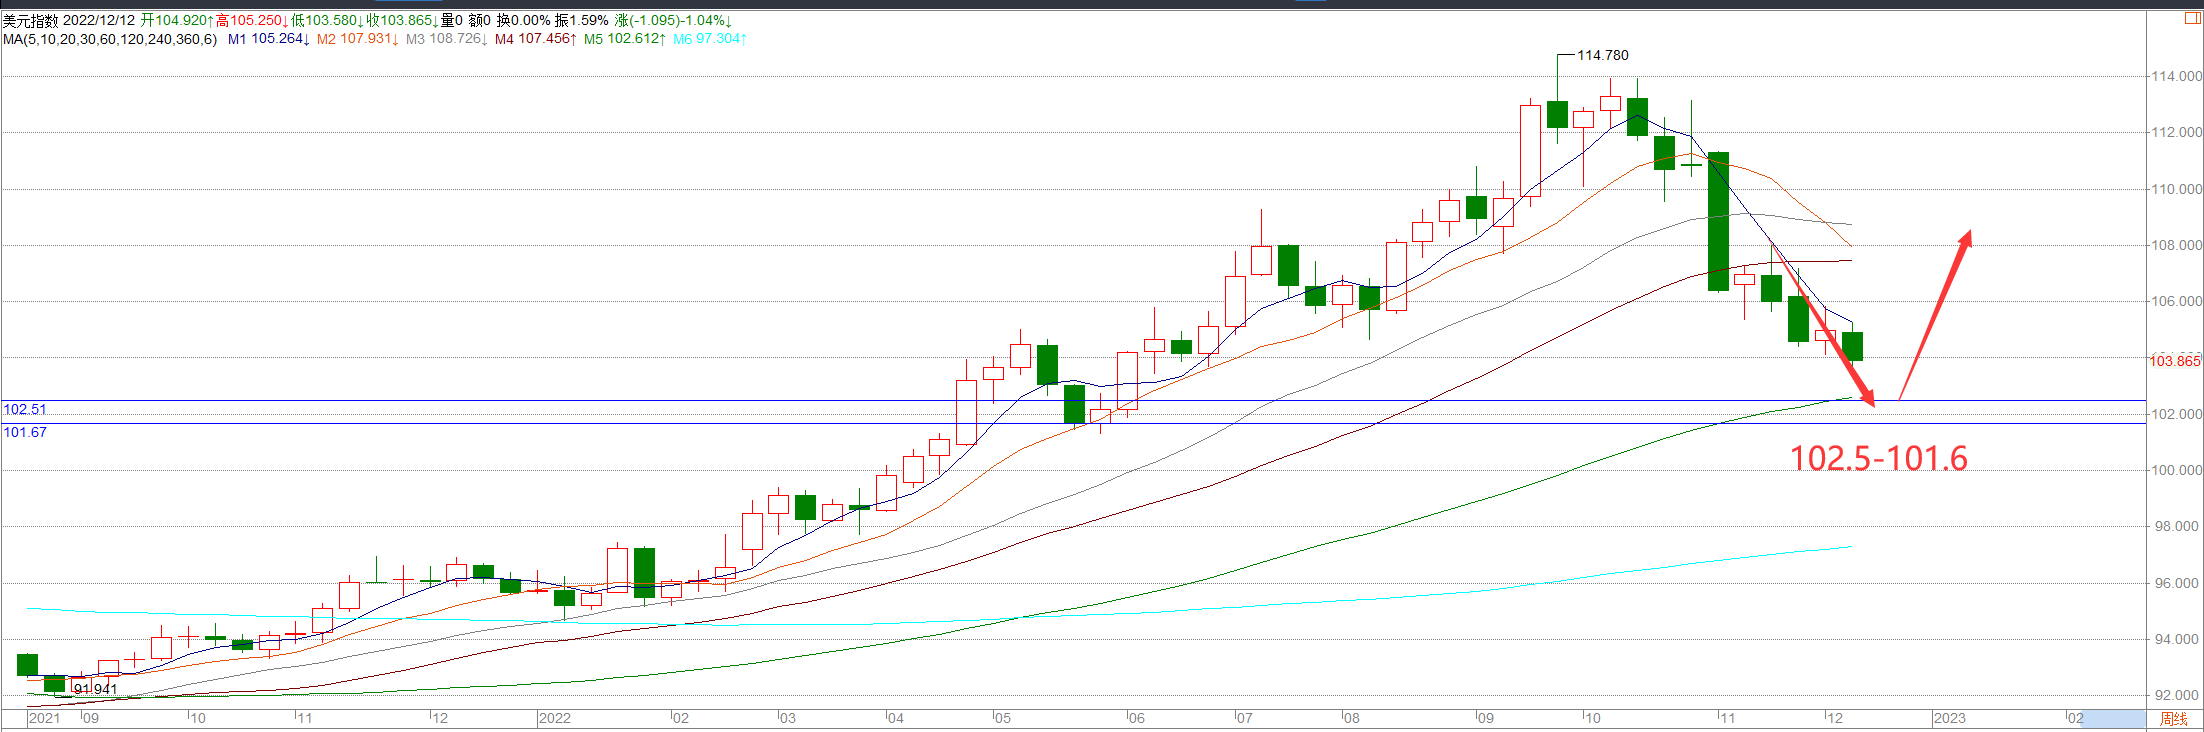Click the 涨(-1.095)-1.04% change value

coord(673,20)
